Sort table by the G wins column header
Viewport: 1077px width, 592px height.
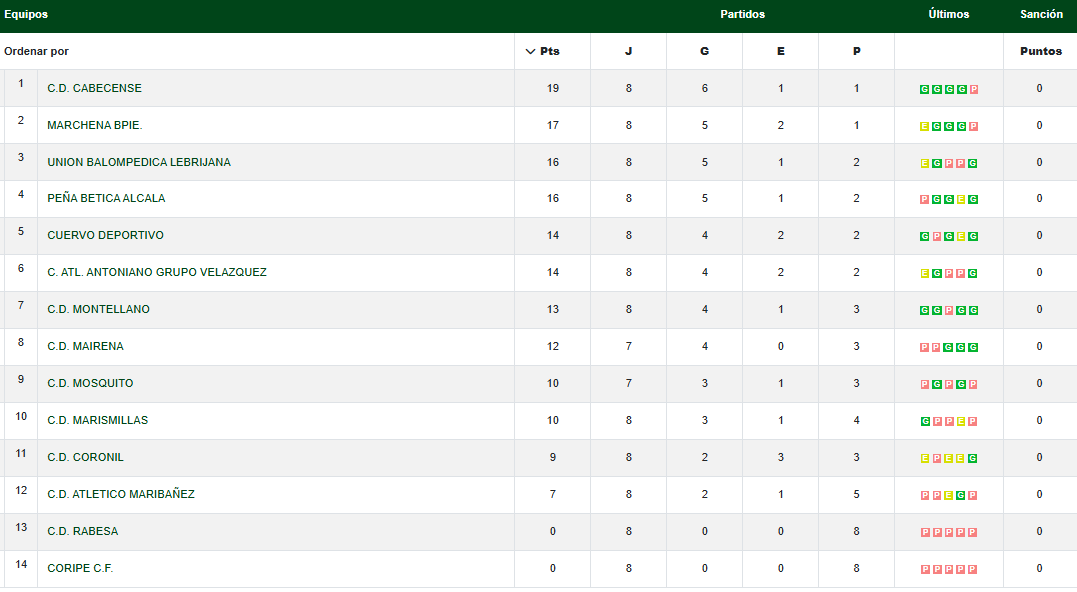(704, 52)
